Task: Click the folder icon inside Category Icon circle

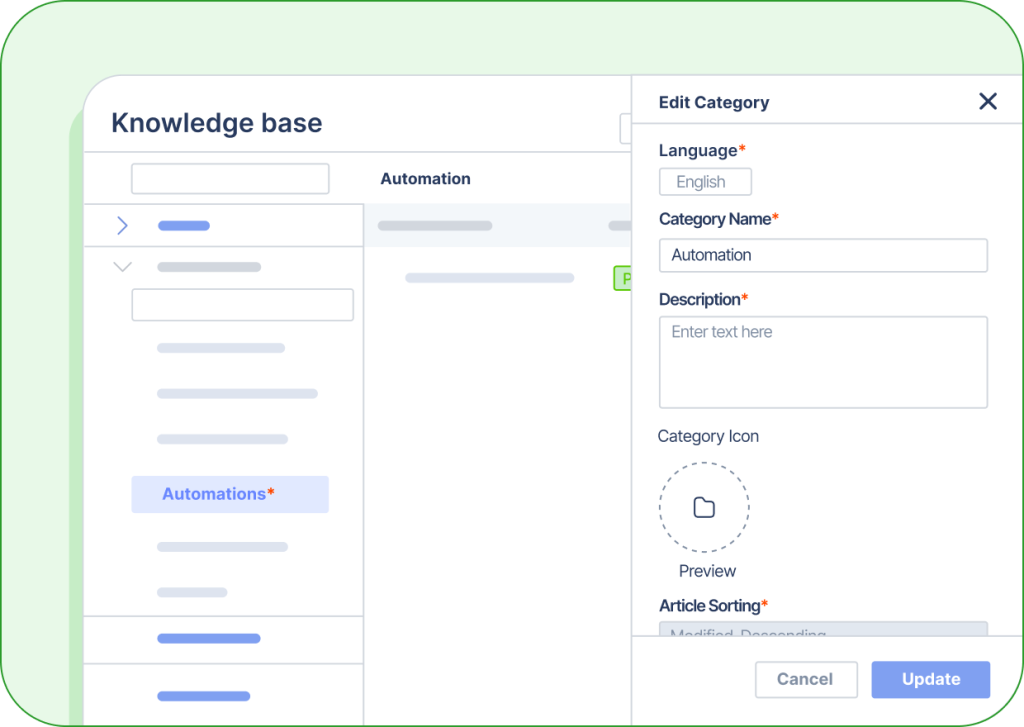Action: [x=704, y=507]
